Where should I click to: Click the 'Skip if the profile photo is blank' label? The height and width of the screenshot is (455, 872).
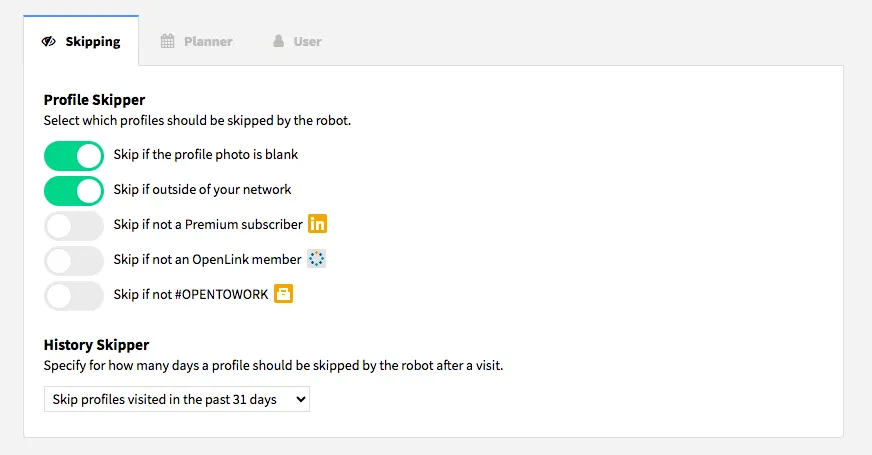206,154
